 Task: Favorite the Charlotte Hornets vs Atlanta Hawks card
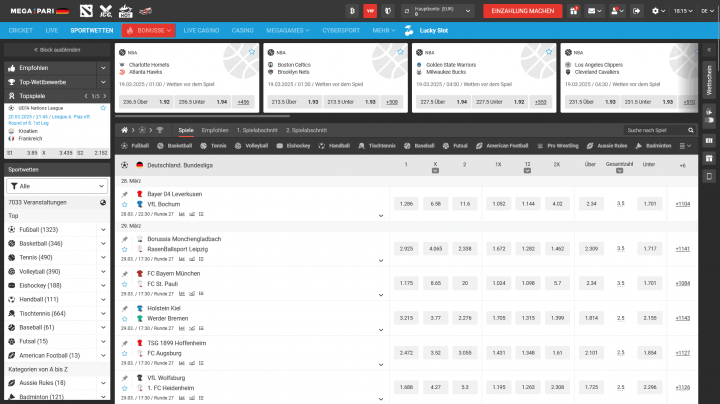[x=252, y=52]
